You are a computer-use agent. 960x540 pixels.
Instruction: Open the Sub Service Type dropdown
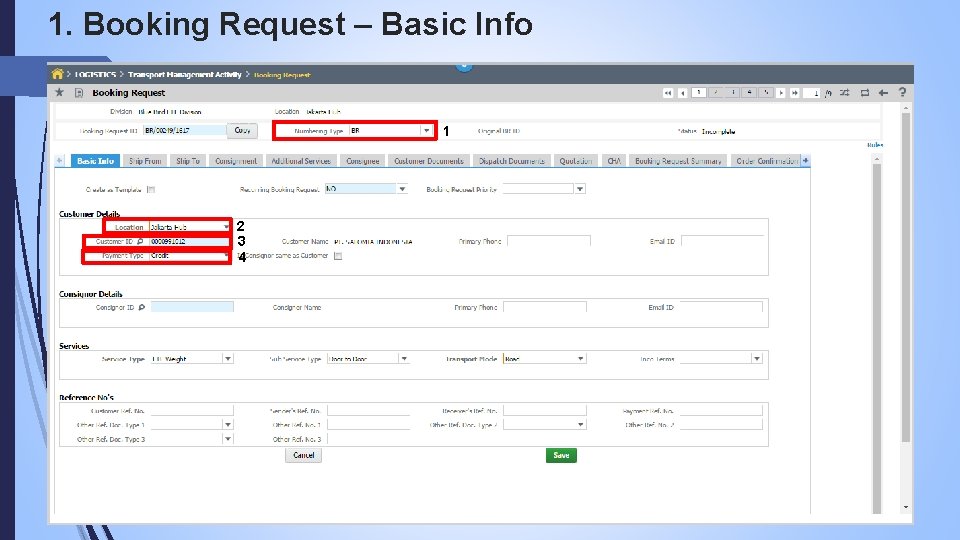point(403,359)
